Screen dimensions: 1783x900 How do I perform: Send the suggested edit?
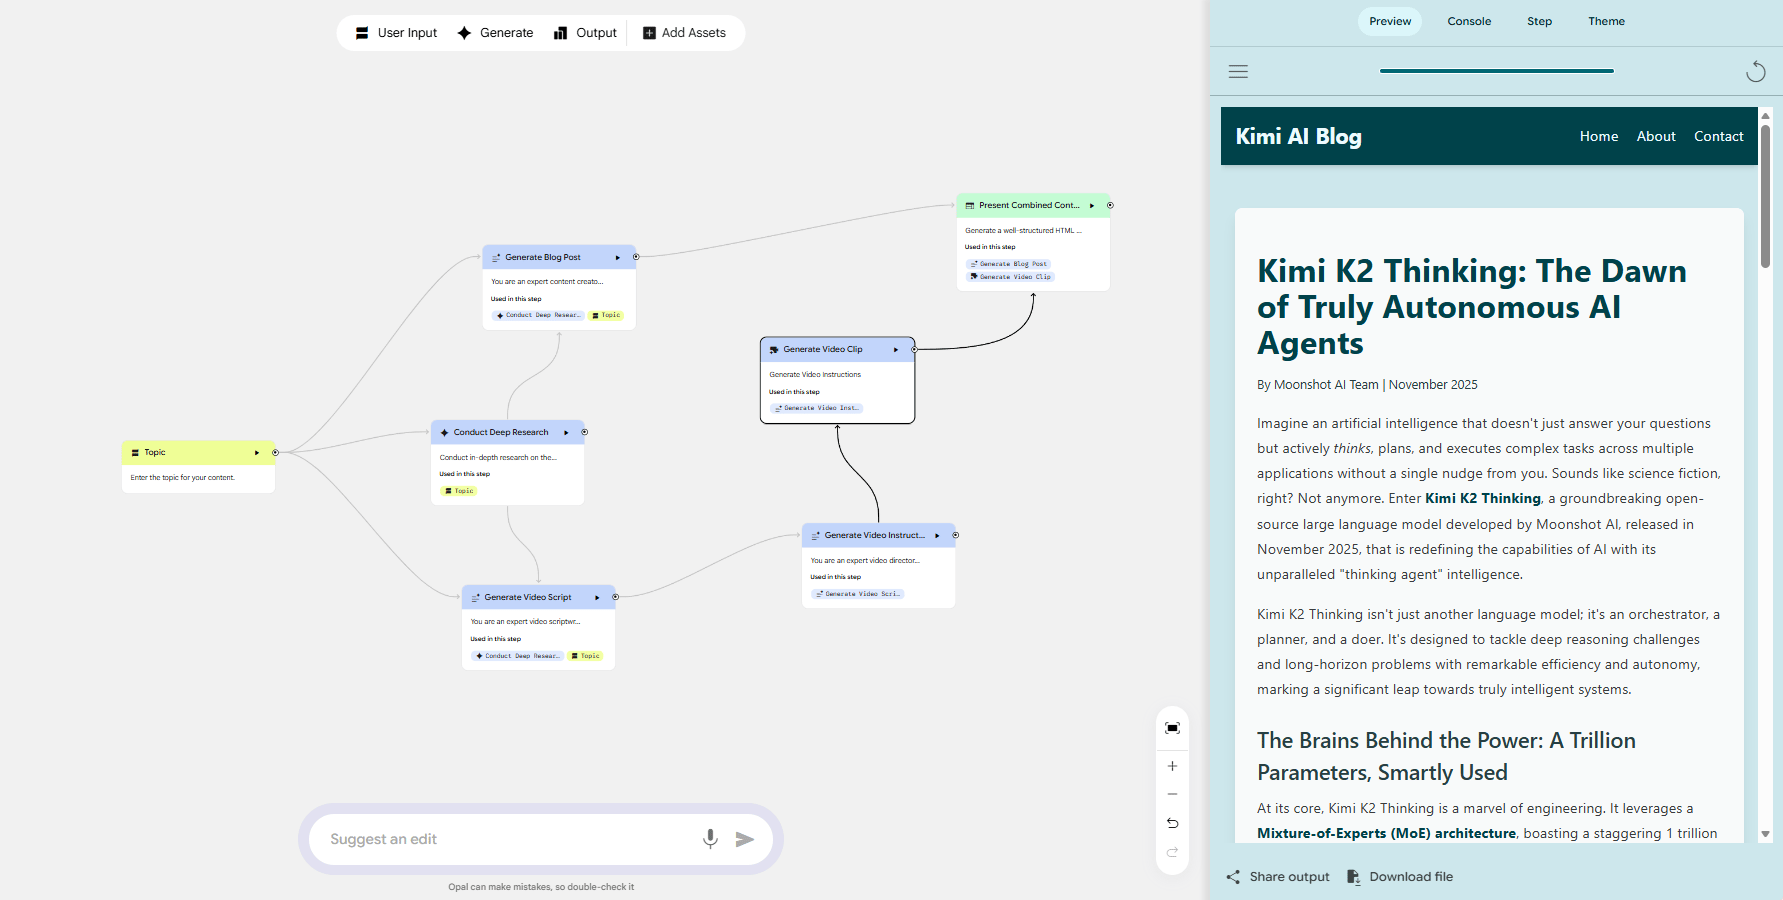745,839
